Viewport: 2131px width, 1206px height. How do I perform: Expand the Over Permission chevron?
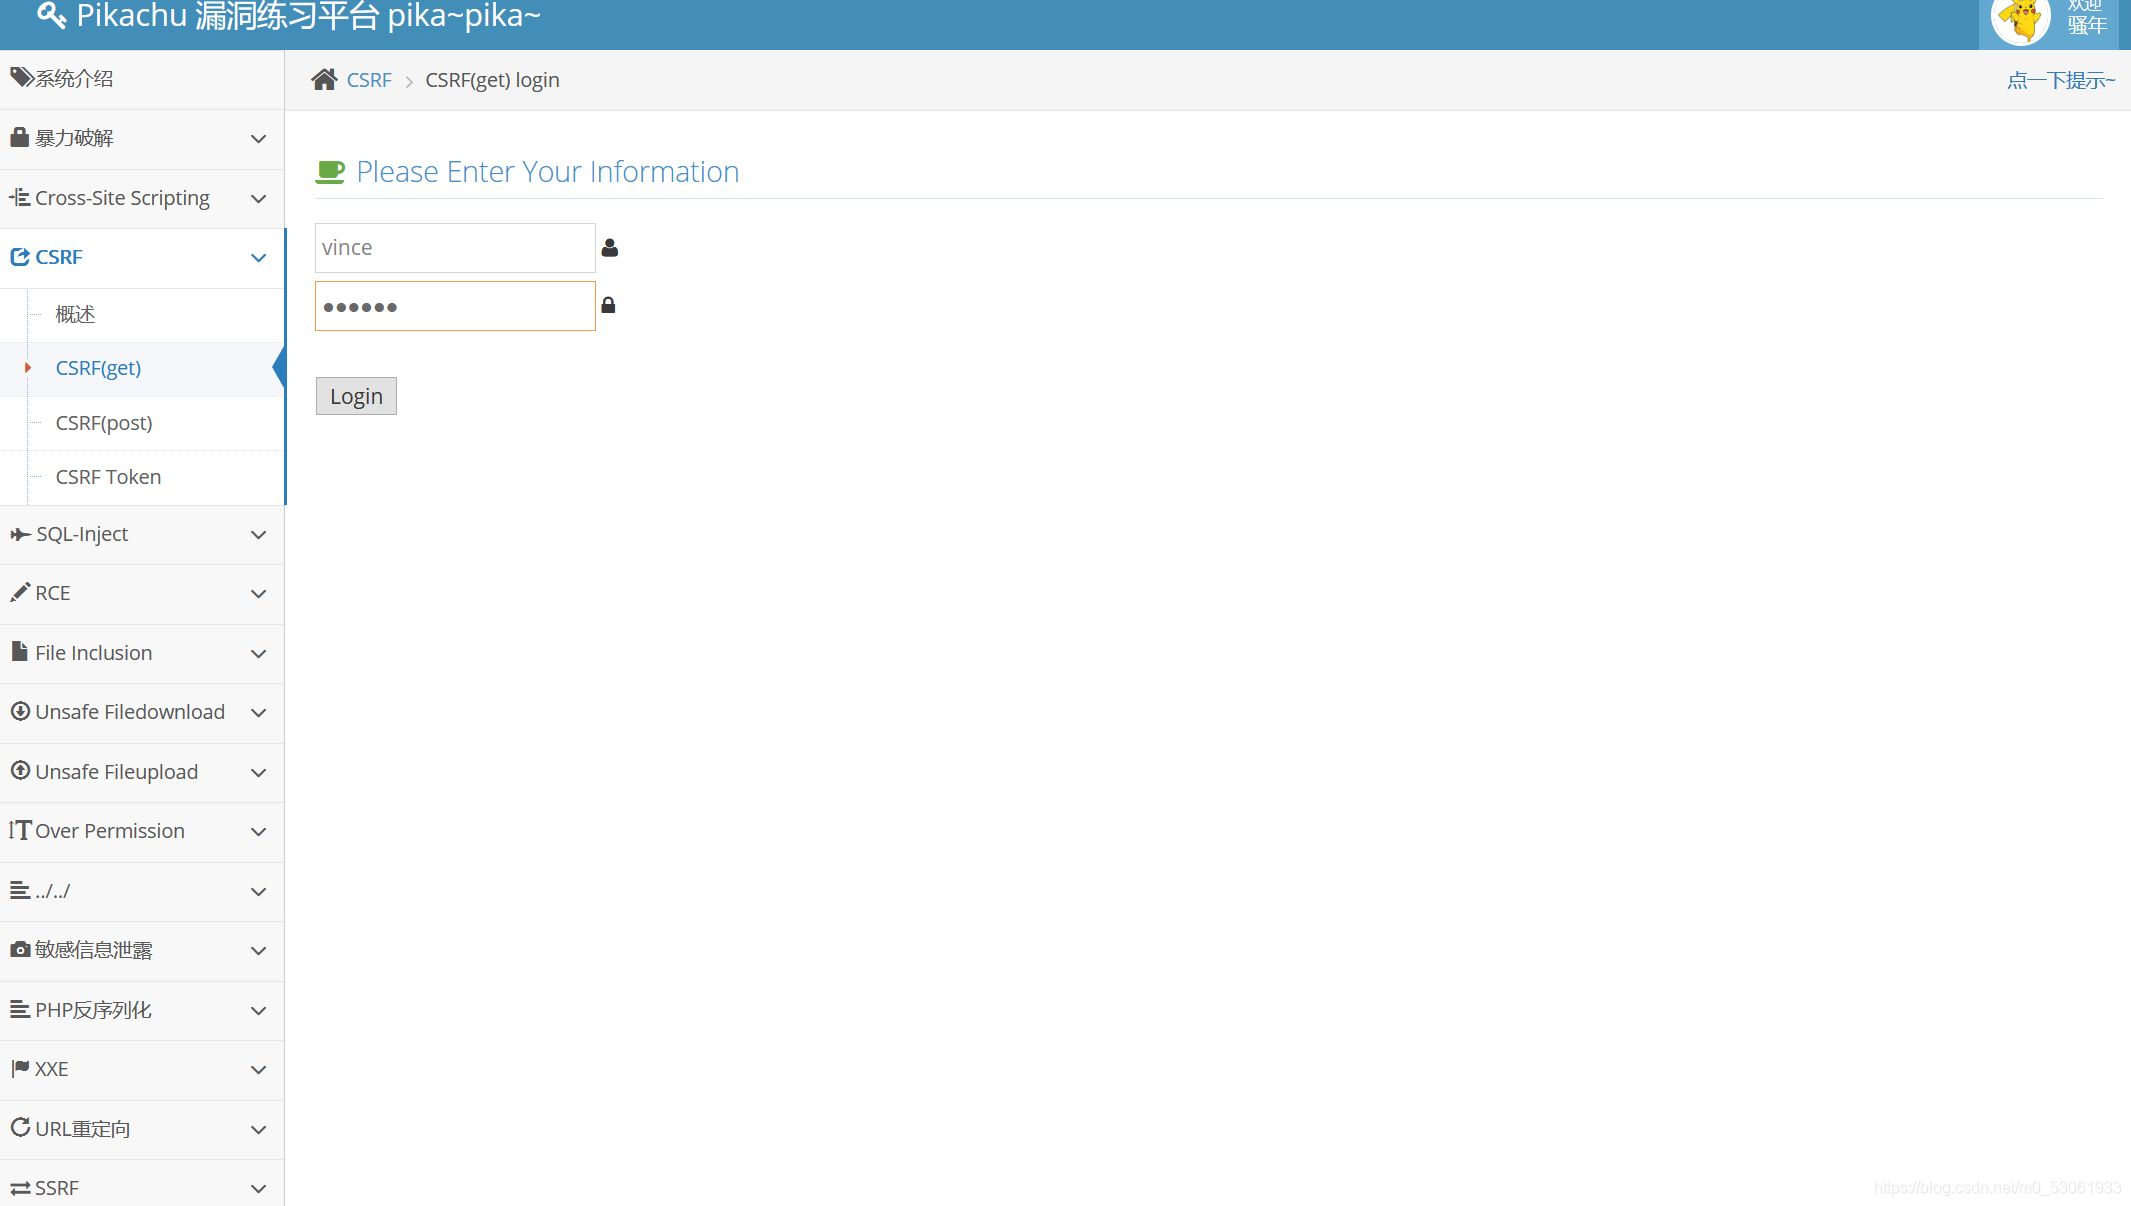(x=258, y=831)
